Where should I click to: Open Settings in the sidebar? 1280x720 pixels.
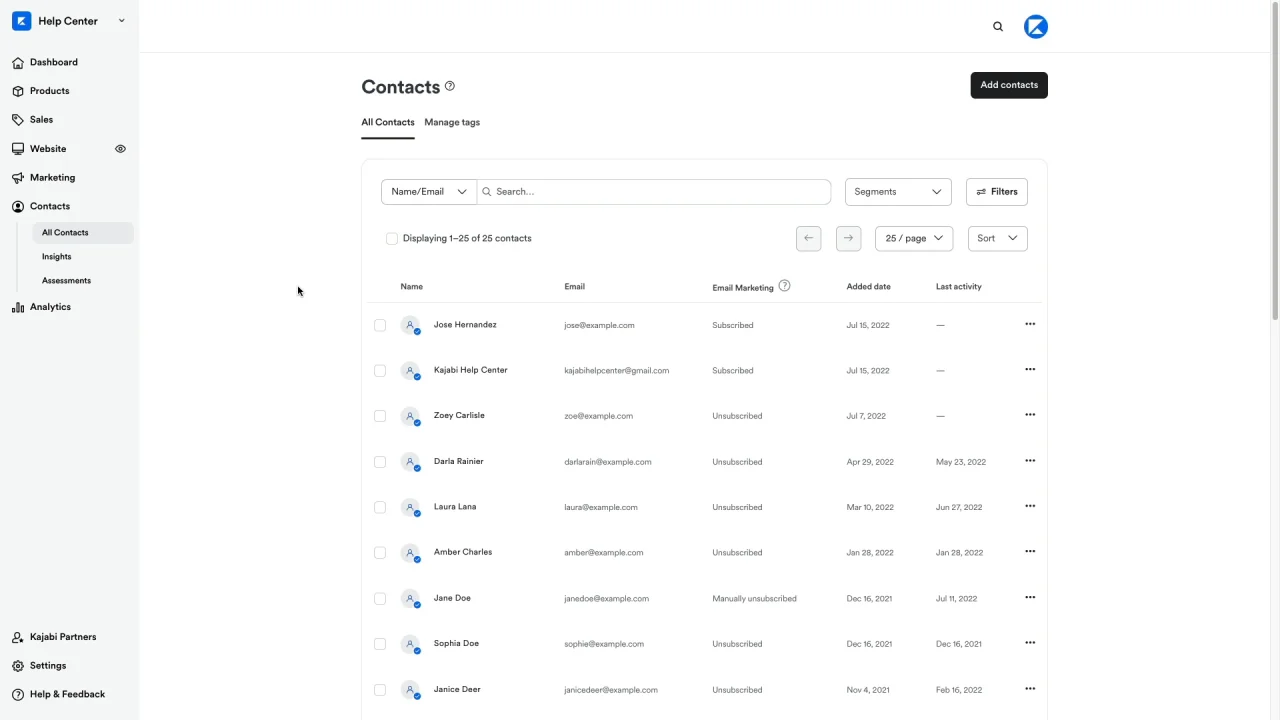click(x=48, y=666)
